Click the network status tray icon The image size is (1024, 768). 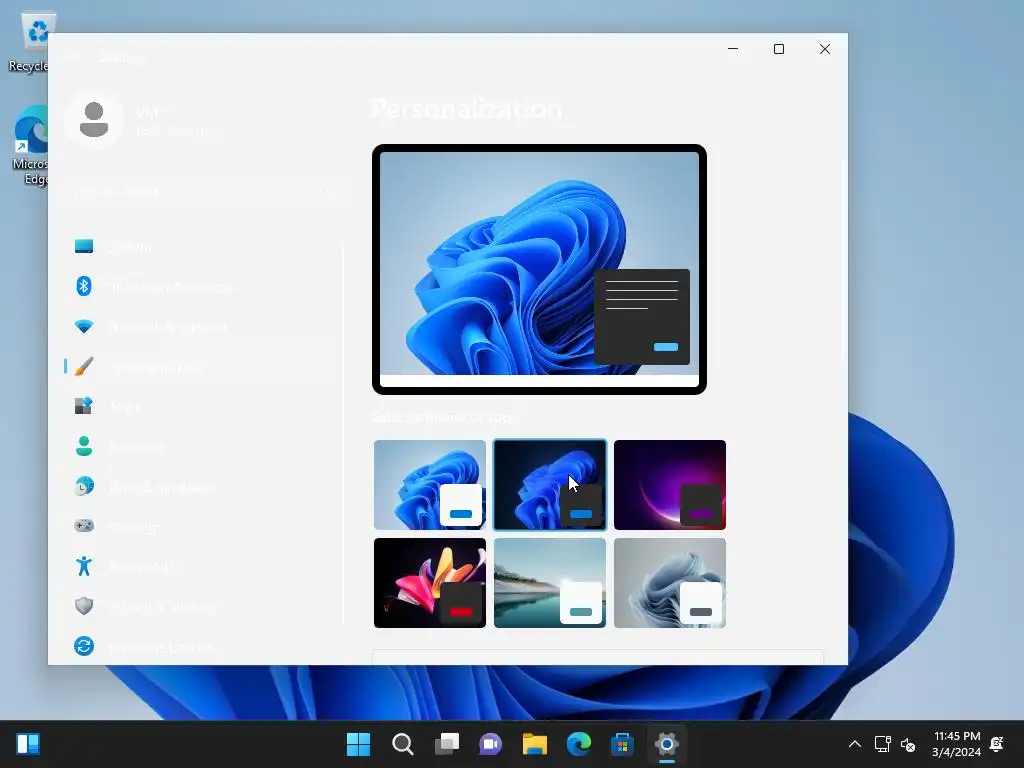tap(883, 744)
